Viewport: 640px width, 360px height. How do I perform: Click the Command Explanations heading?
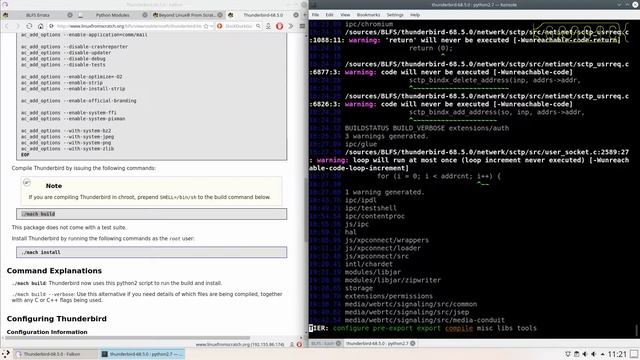[54, 271]
